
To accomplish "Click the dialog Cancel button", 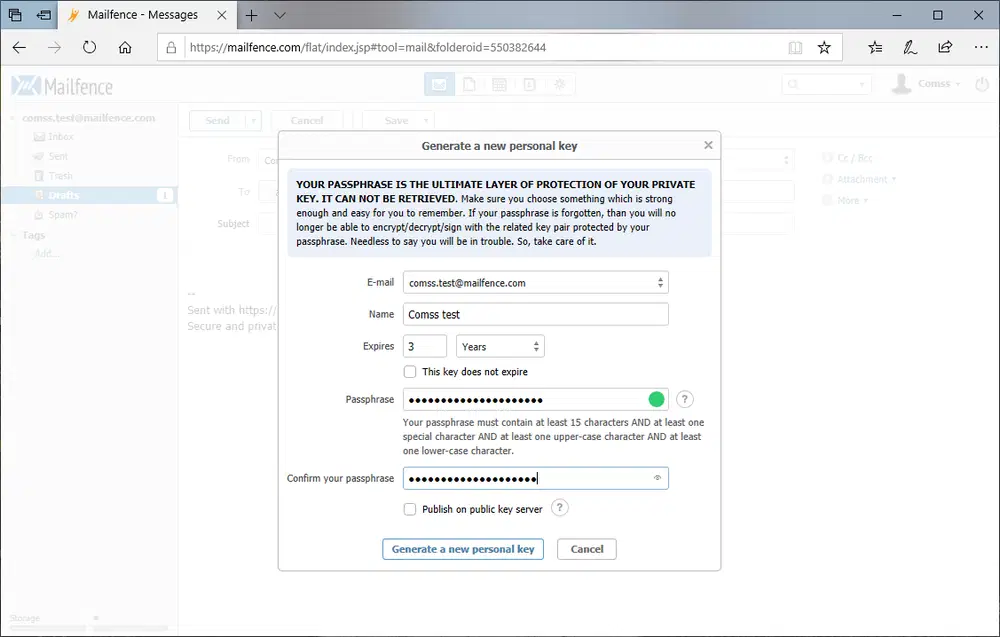I will 587,549.
